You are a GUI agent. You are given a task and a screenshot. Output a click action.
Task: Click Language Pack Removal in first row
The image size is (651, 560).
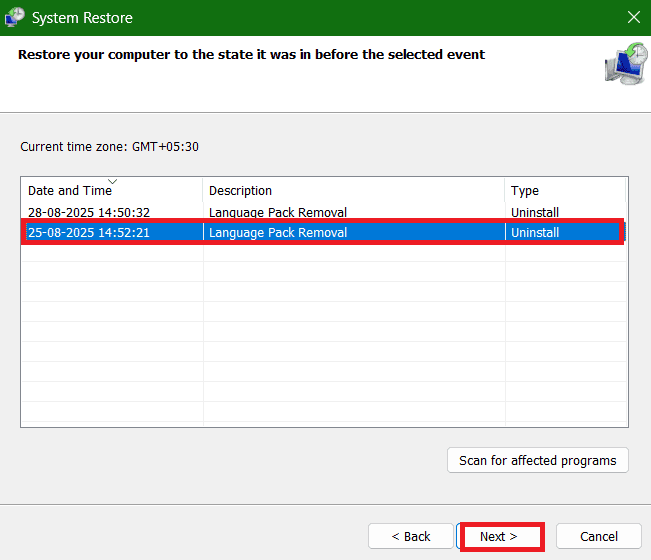pyautogui.click(x=278, y=213)
